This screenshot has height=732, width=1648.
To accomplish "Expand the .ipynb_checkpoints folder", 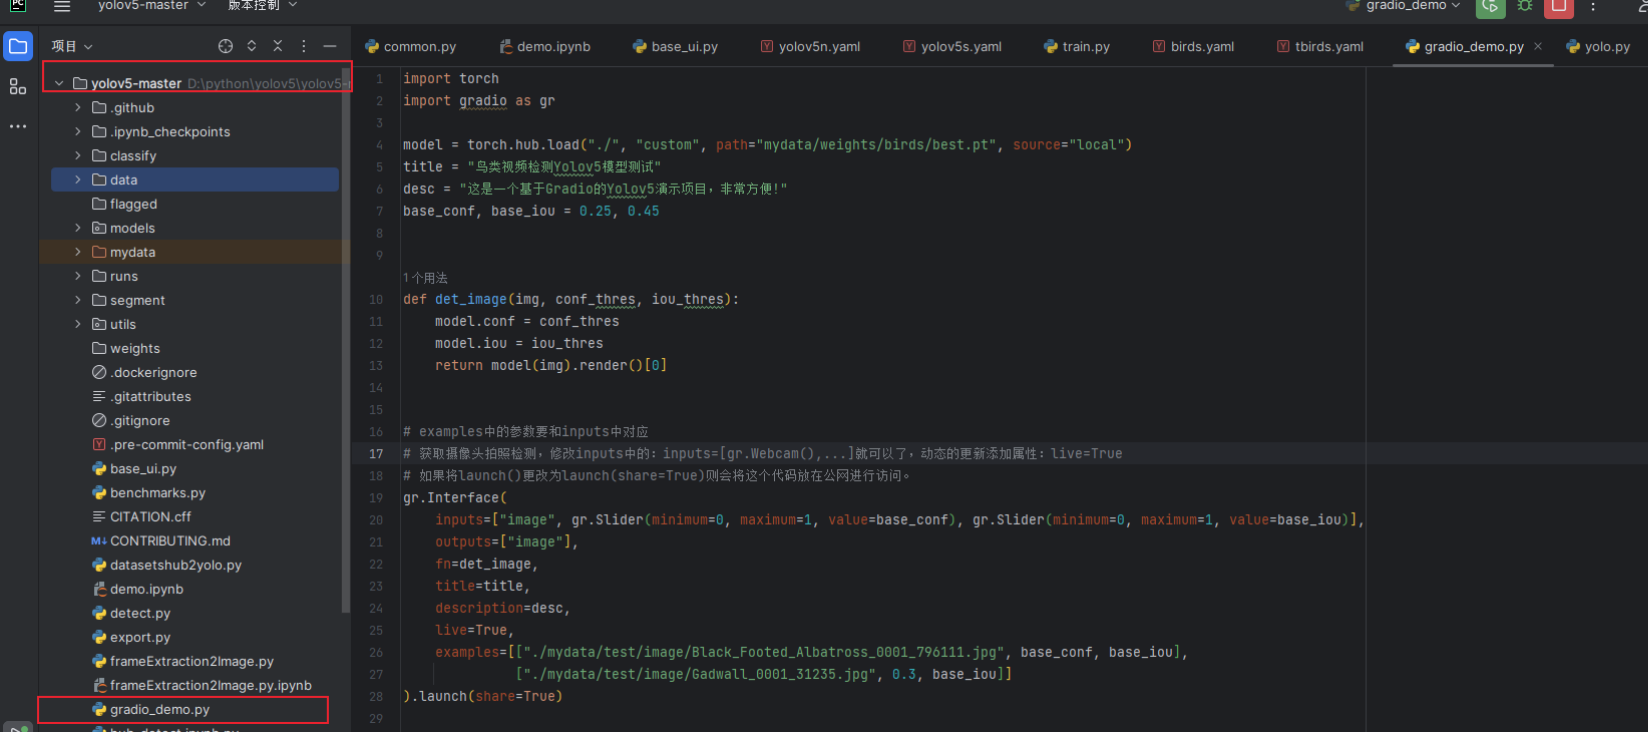I will click(78, 131).
